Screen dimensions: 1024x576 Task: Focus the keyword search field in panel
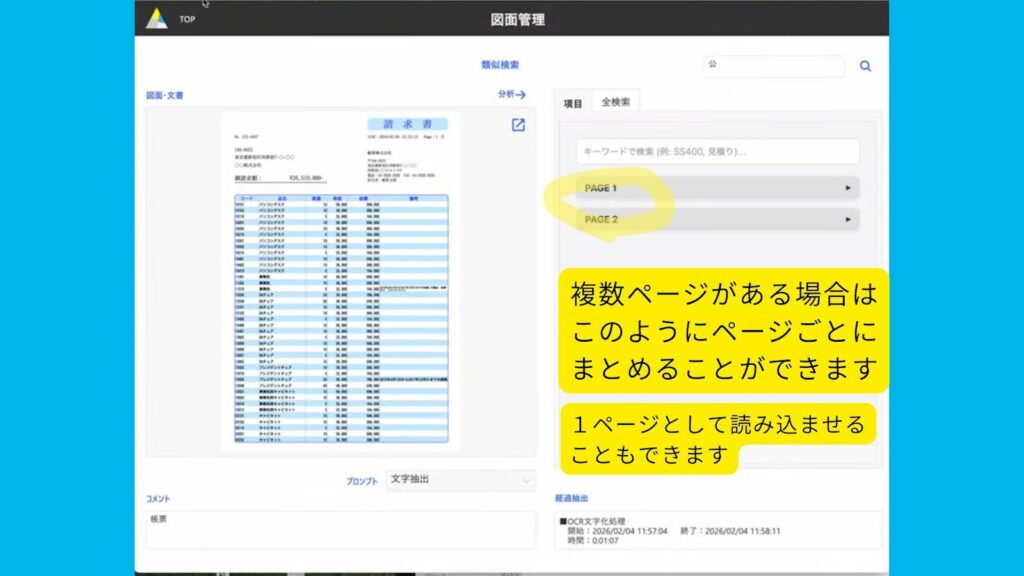click(718, 151)
